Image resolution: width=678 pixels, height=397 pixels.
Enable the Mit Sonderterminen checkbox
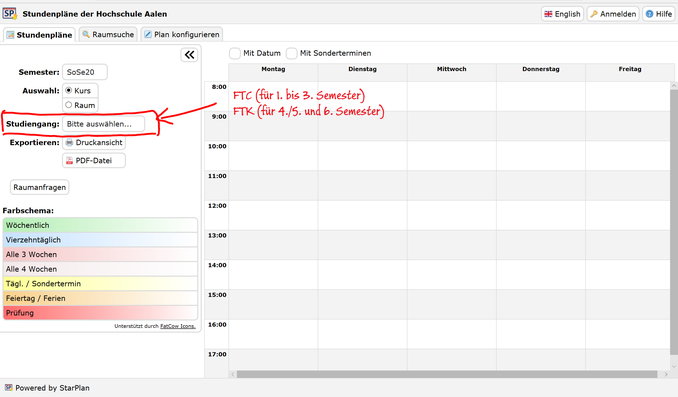pos(292,53)
